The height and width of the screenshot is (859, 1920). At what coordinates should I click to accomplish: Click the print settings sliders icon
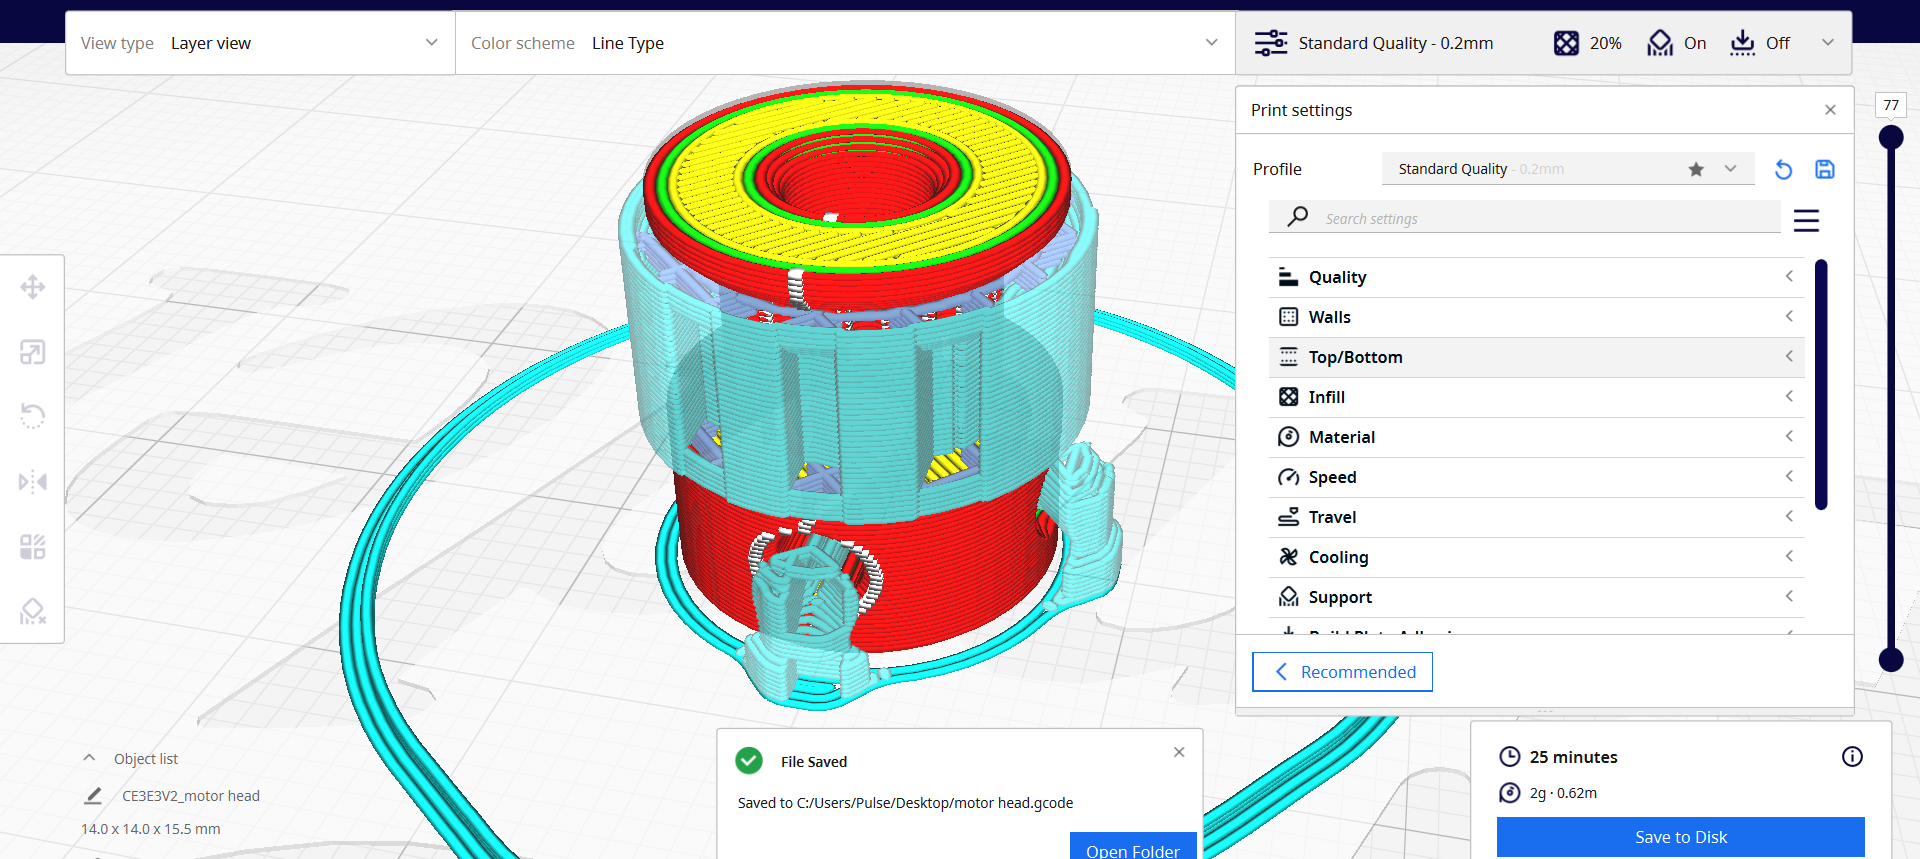click(1271, 43)
